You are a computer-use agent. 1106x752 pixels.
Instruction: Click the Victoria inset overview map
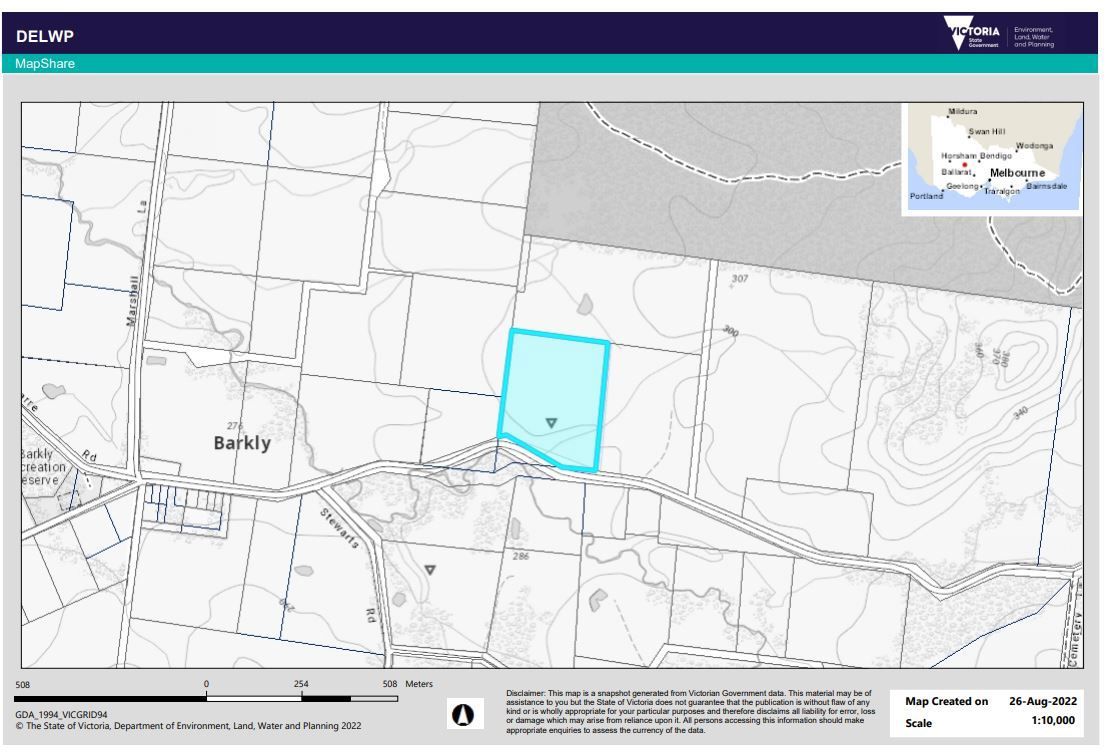[x=992, y=156]
